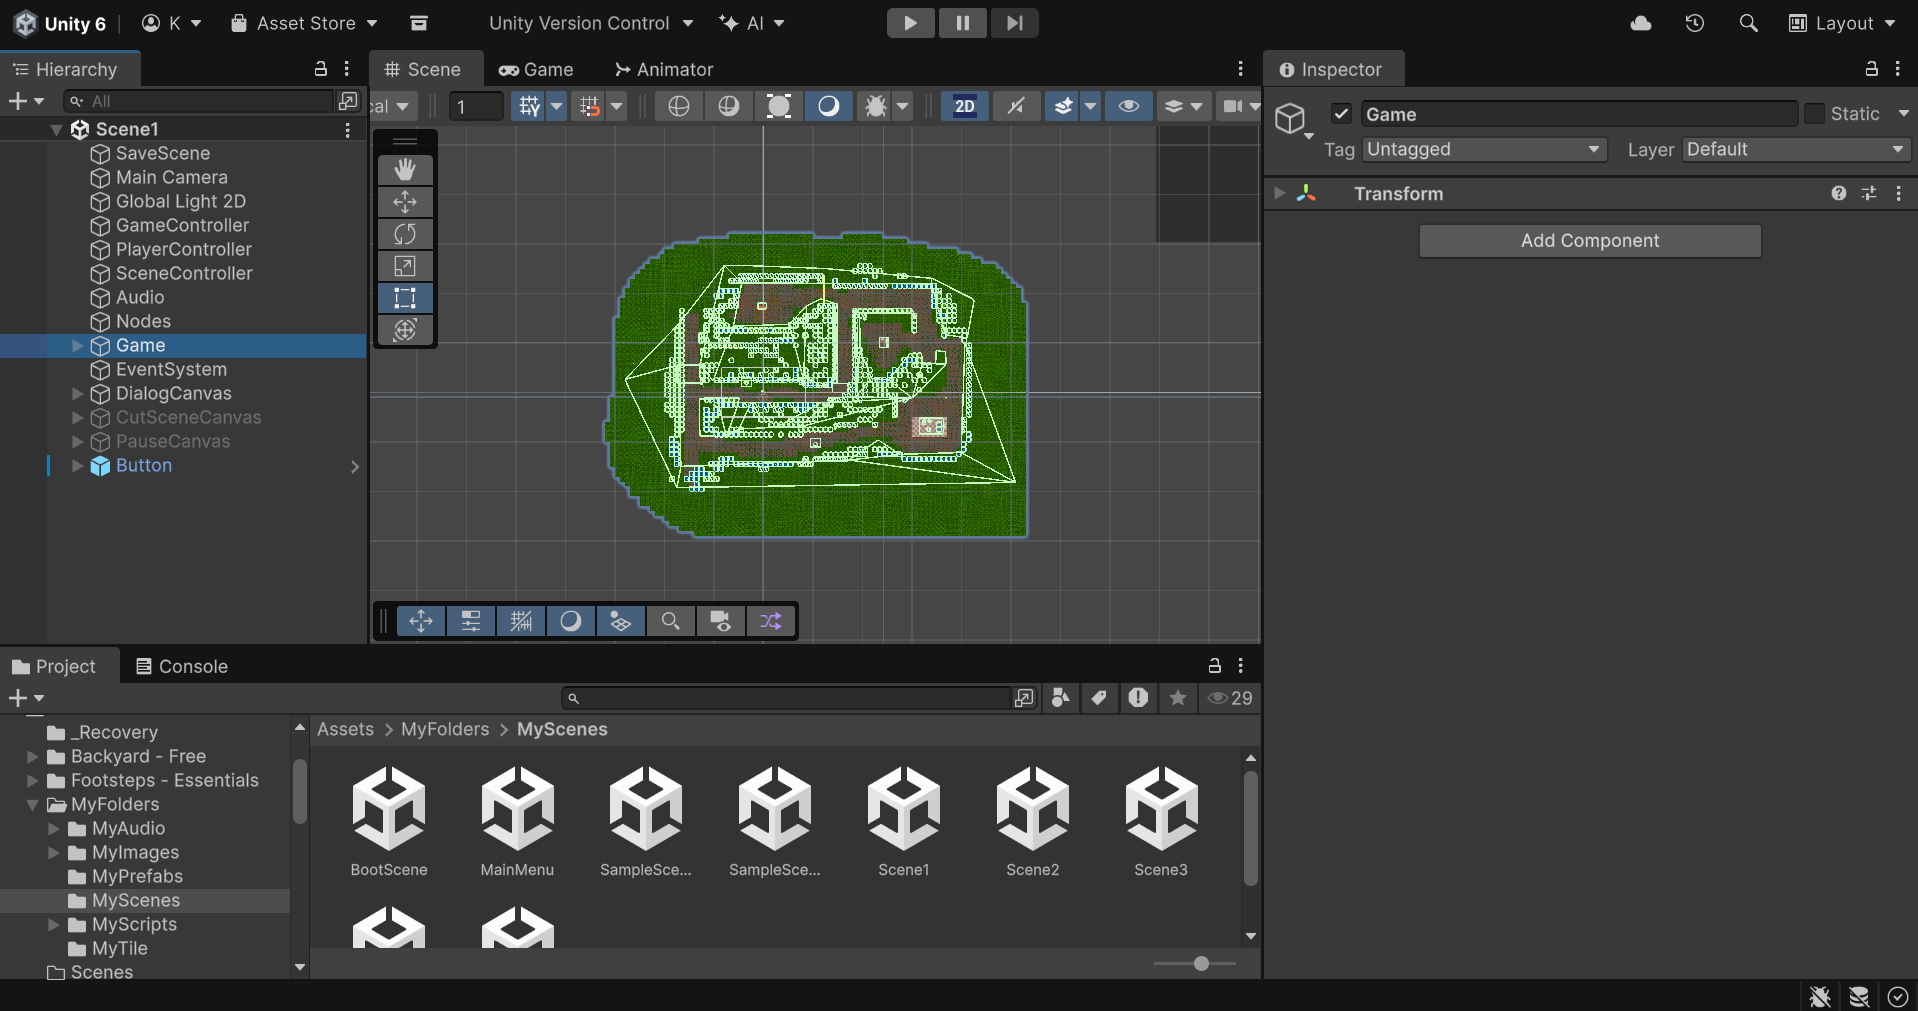Expand the Transform component
Screen dimensions: 1918x1011
(1279, 193)
